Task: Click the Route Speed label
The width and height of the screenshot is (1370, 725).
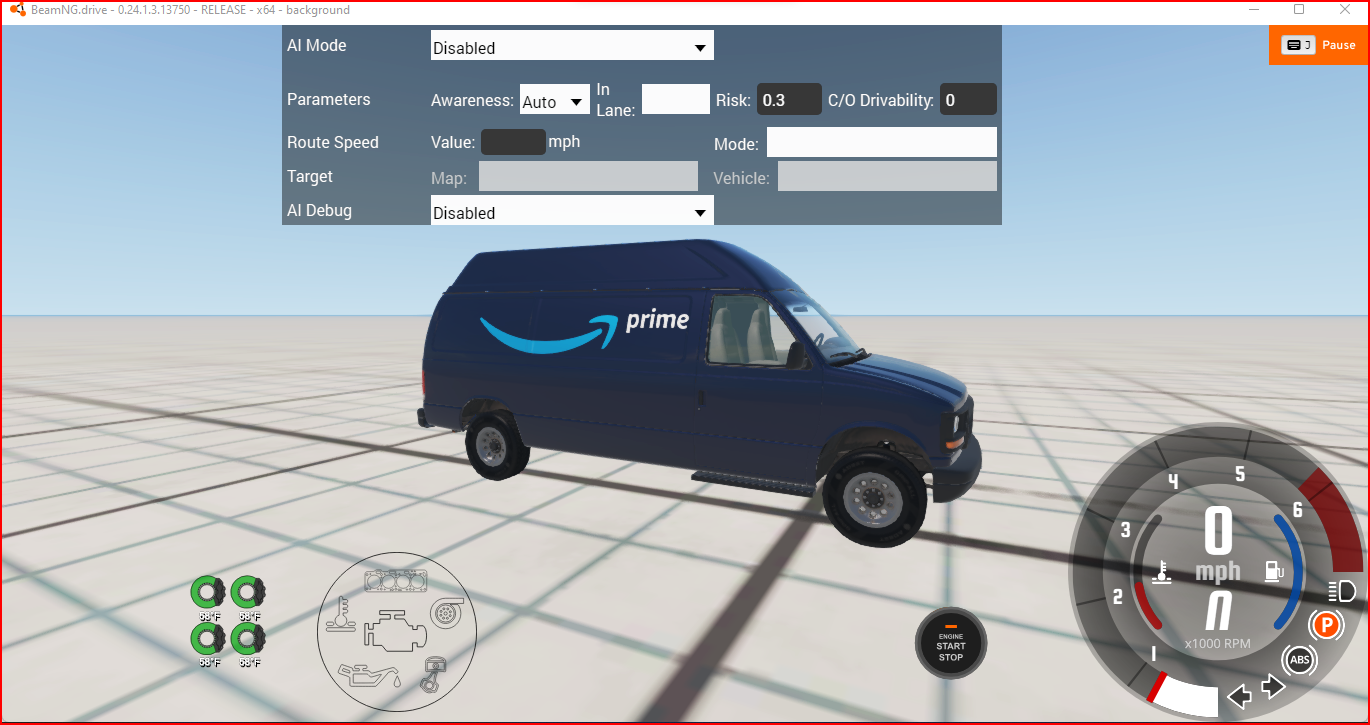Action: point(333,142)
